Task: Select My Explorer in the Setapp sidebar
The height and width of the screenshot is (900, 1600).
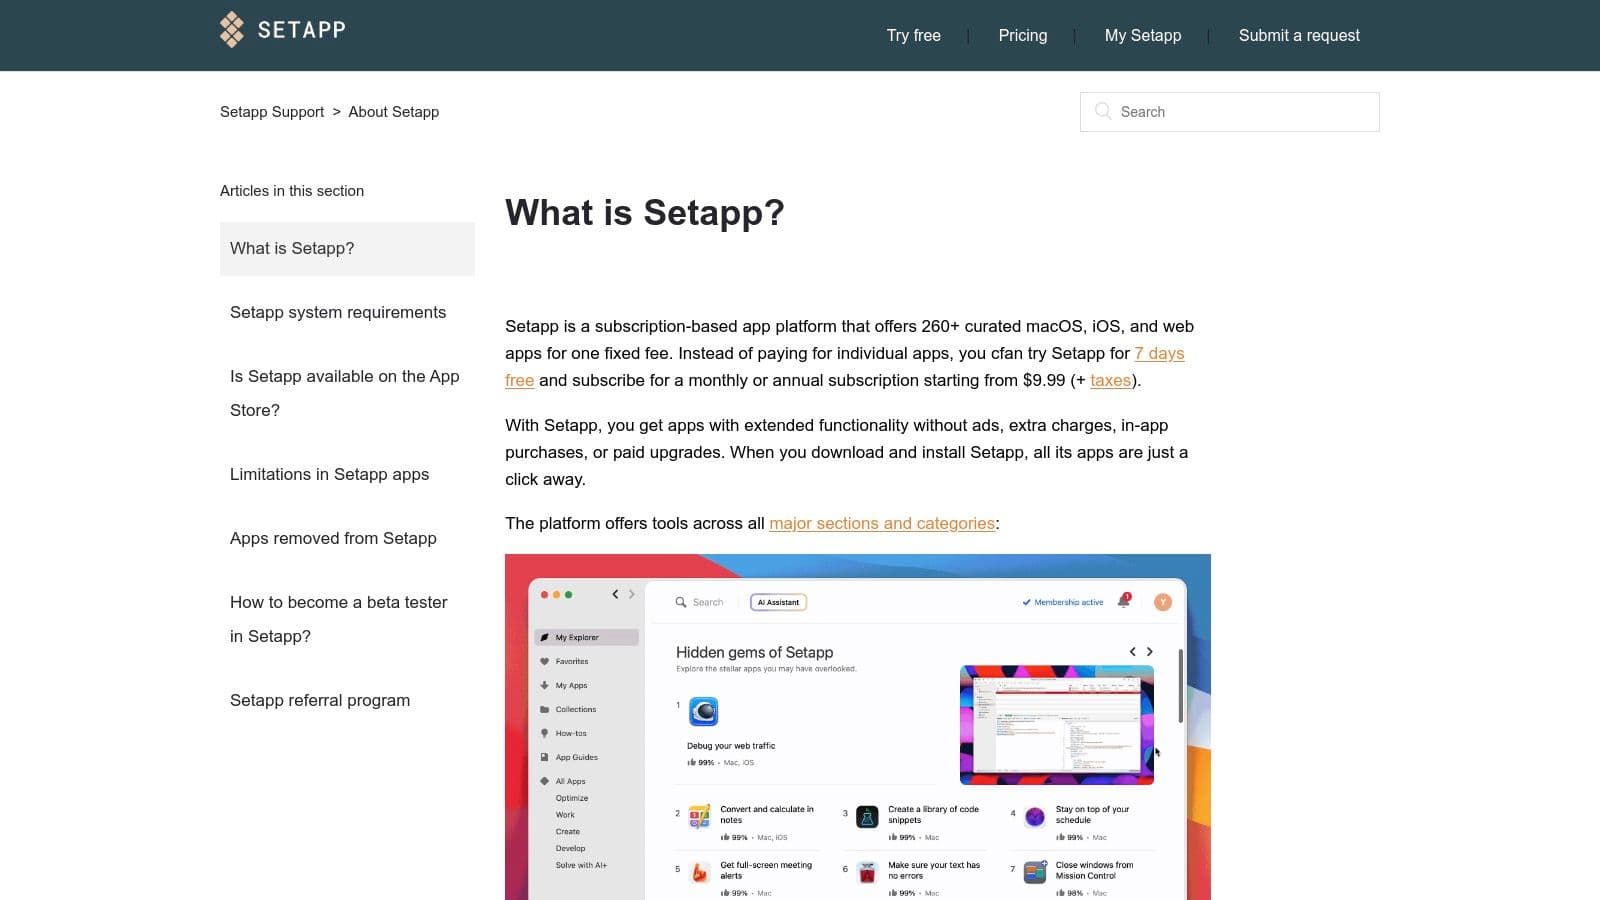Action: (x=580, y=637)
